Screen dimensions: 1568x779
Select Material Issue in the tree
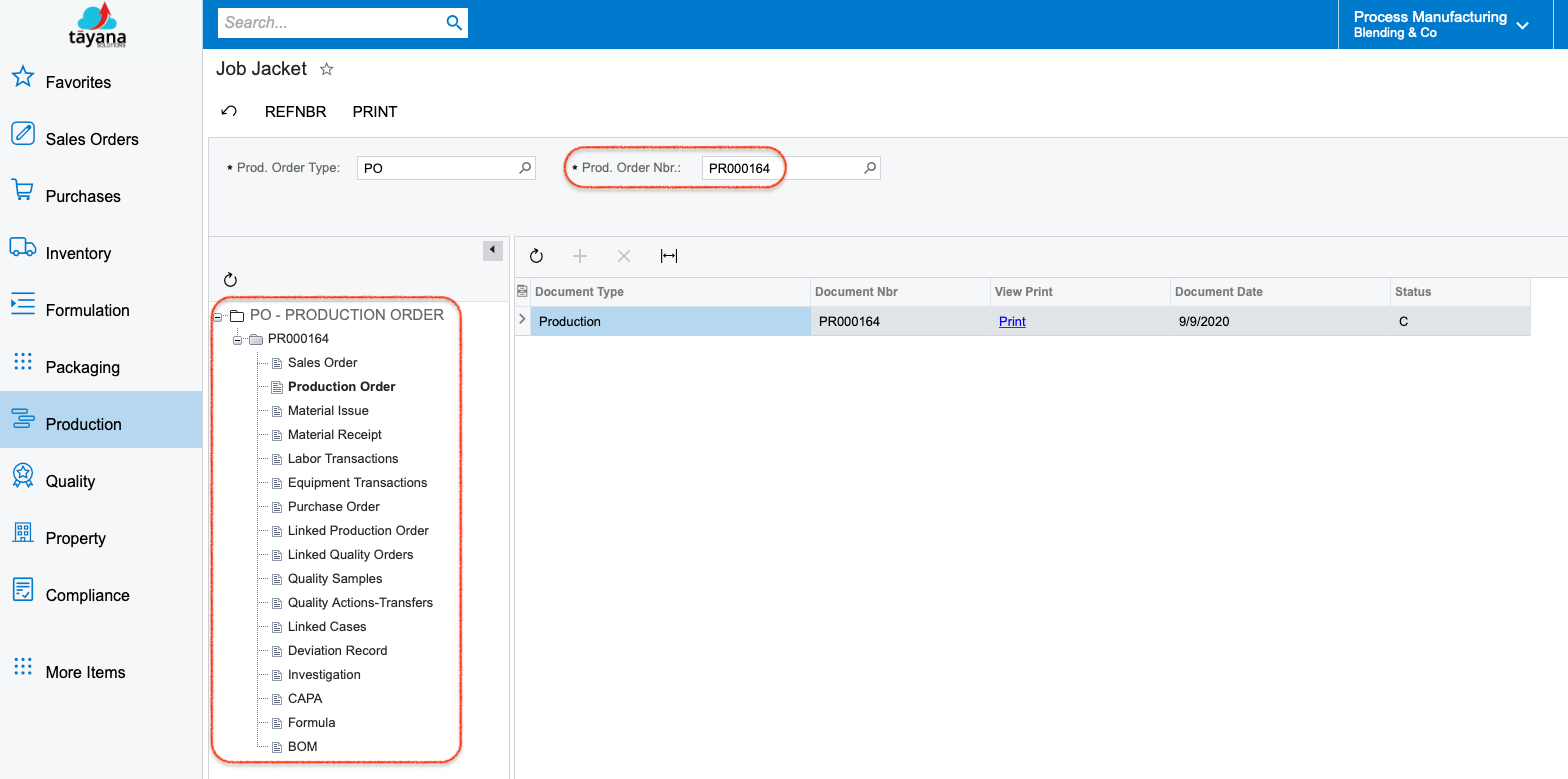[328, 411]
